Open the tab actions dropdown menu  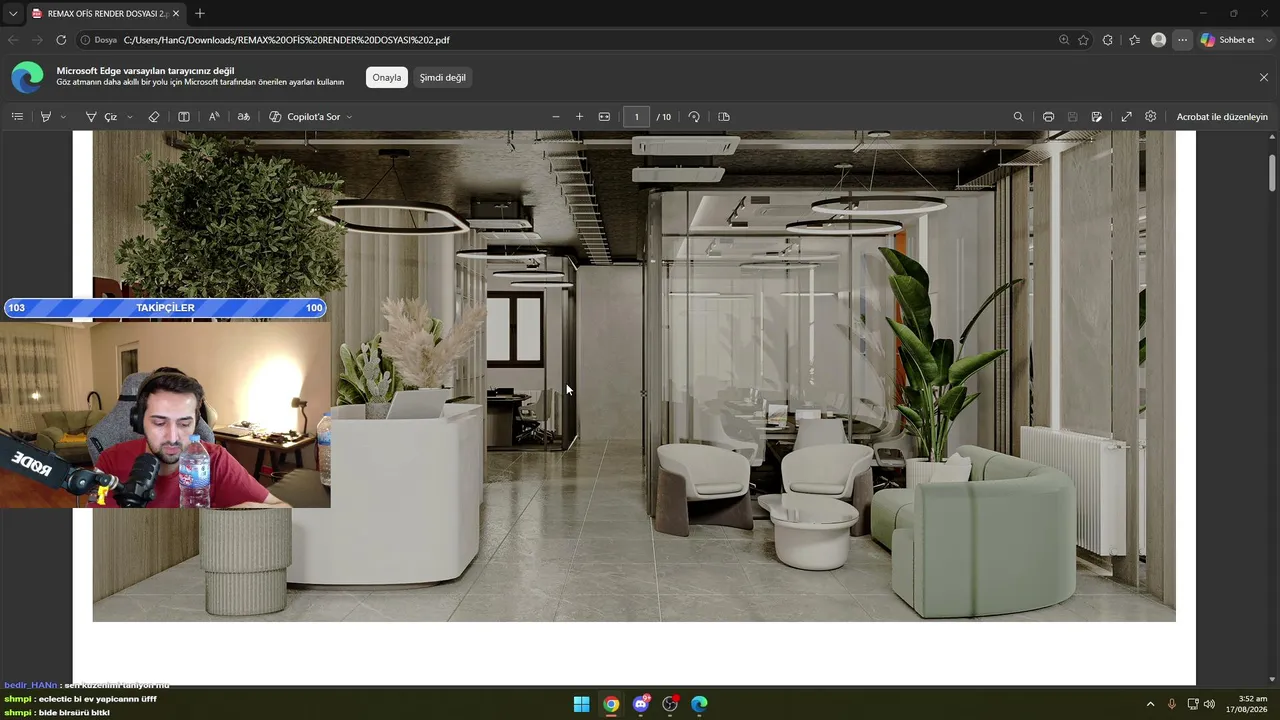[12, 14]
